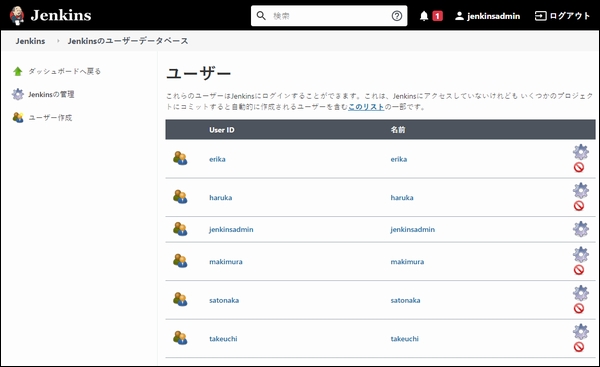Click the user avatar icon for takeuchi
Image resolution: width=600 pixels, height=367 pixels.
tap(180, 338)
